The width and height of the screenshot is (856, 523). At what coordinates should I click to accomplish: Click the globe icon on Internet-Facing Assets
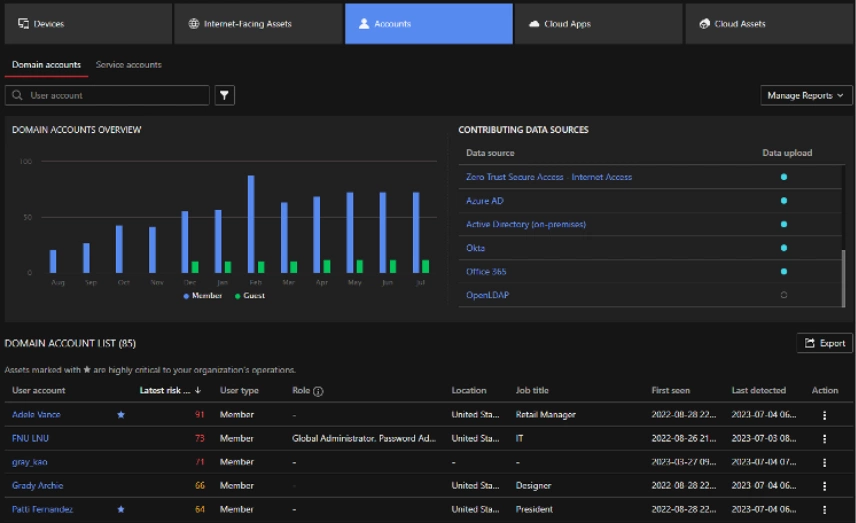(193, 23)
